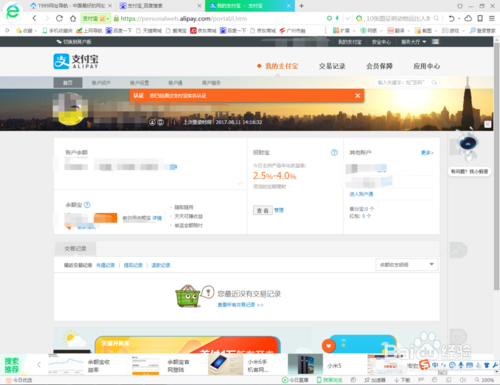Click the search icon in the Alipay keyword box
The image size is (500, 385).
[x=434, y=82]
